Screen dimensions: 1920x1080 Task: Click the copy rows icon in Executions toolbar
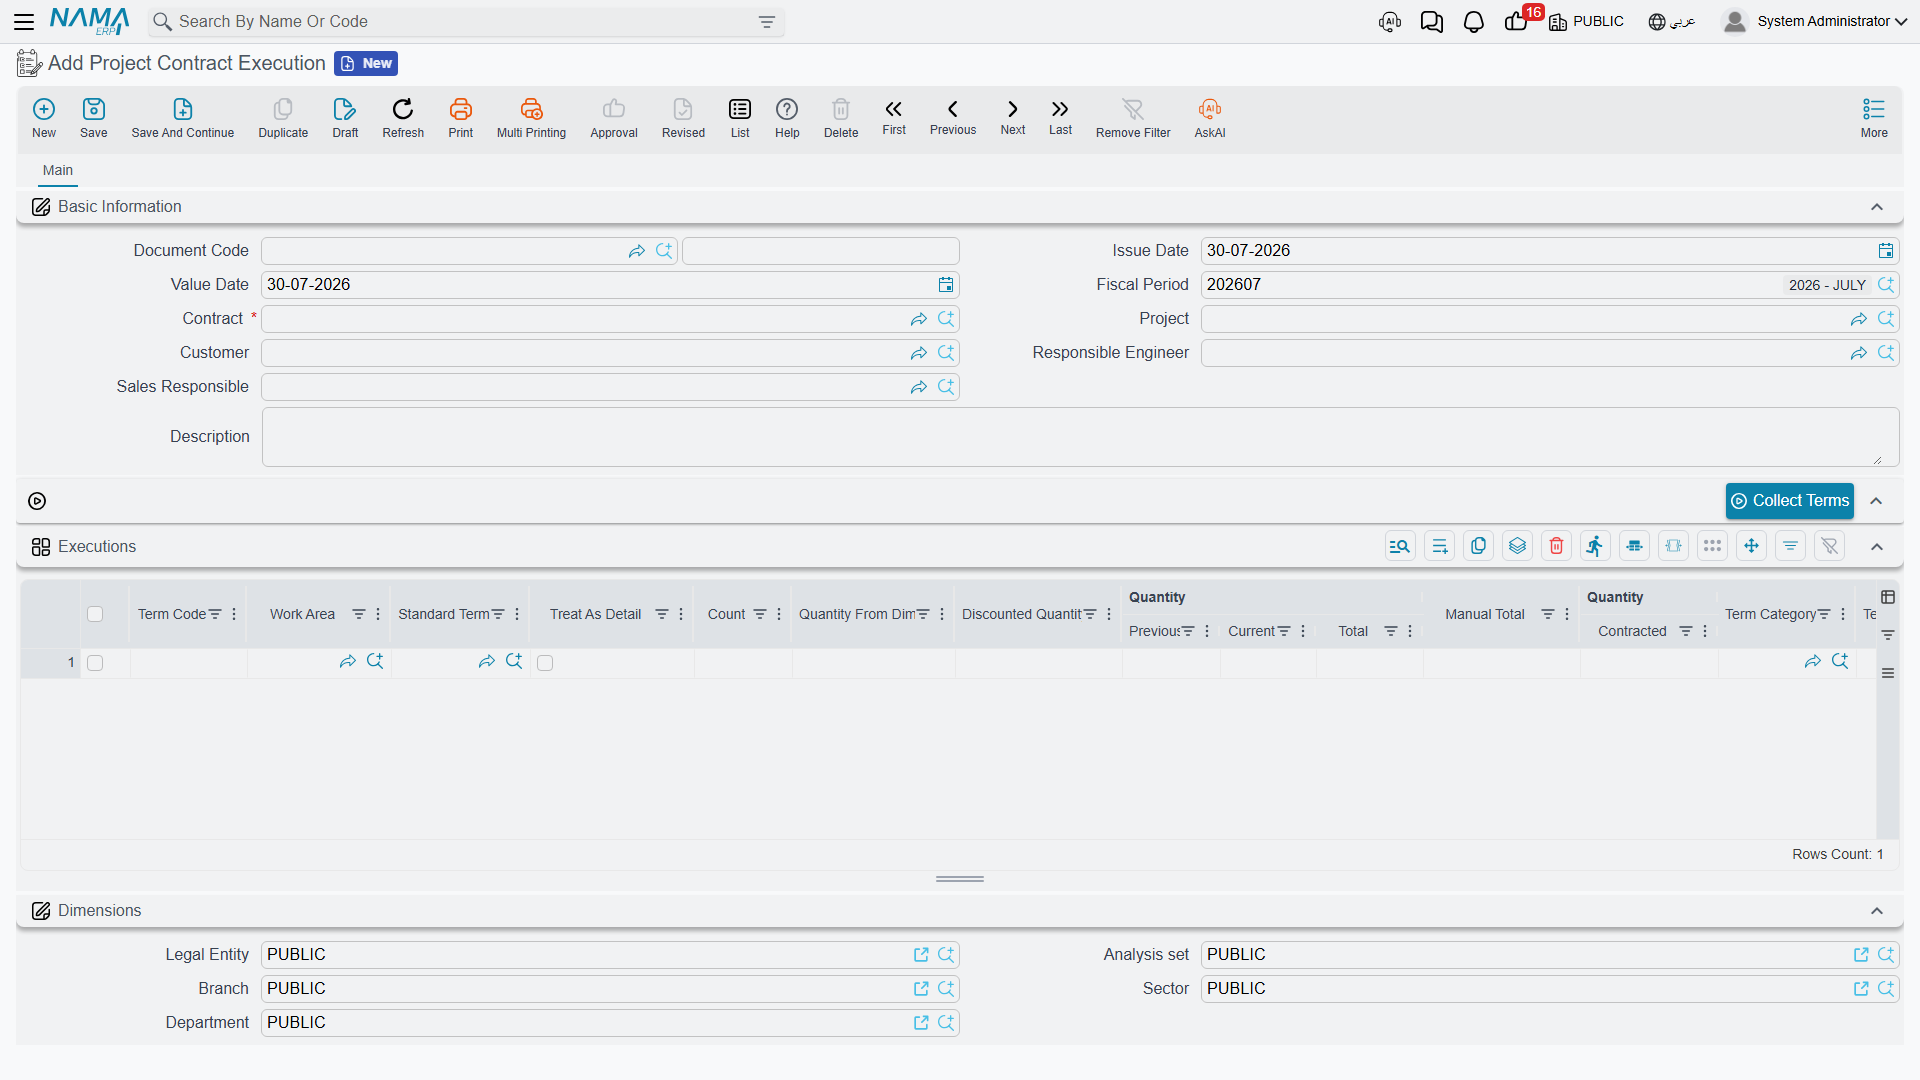tap(1478, 546)
